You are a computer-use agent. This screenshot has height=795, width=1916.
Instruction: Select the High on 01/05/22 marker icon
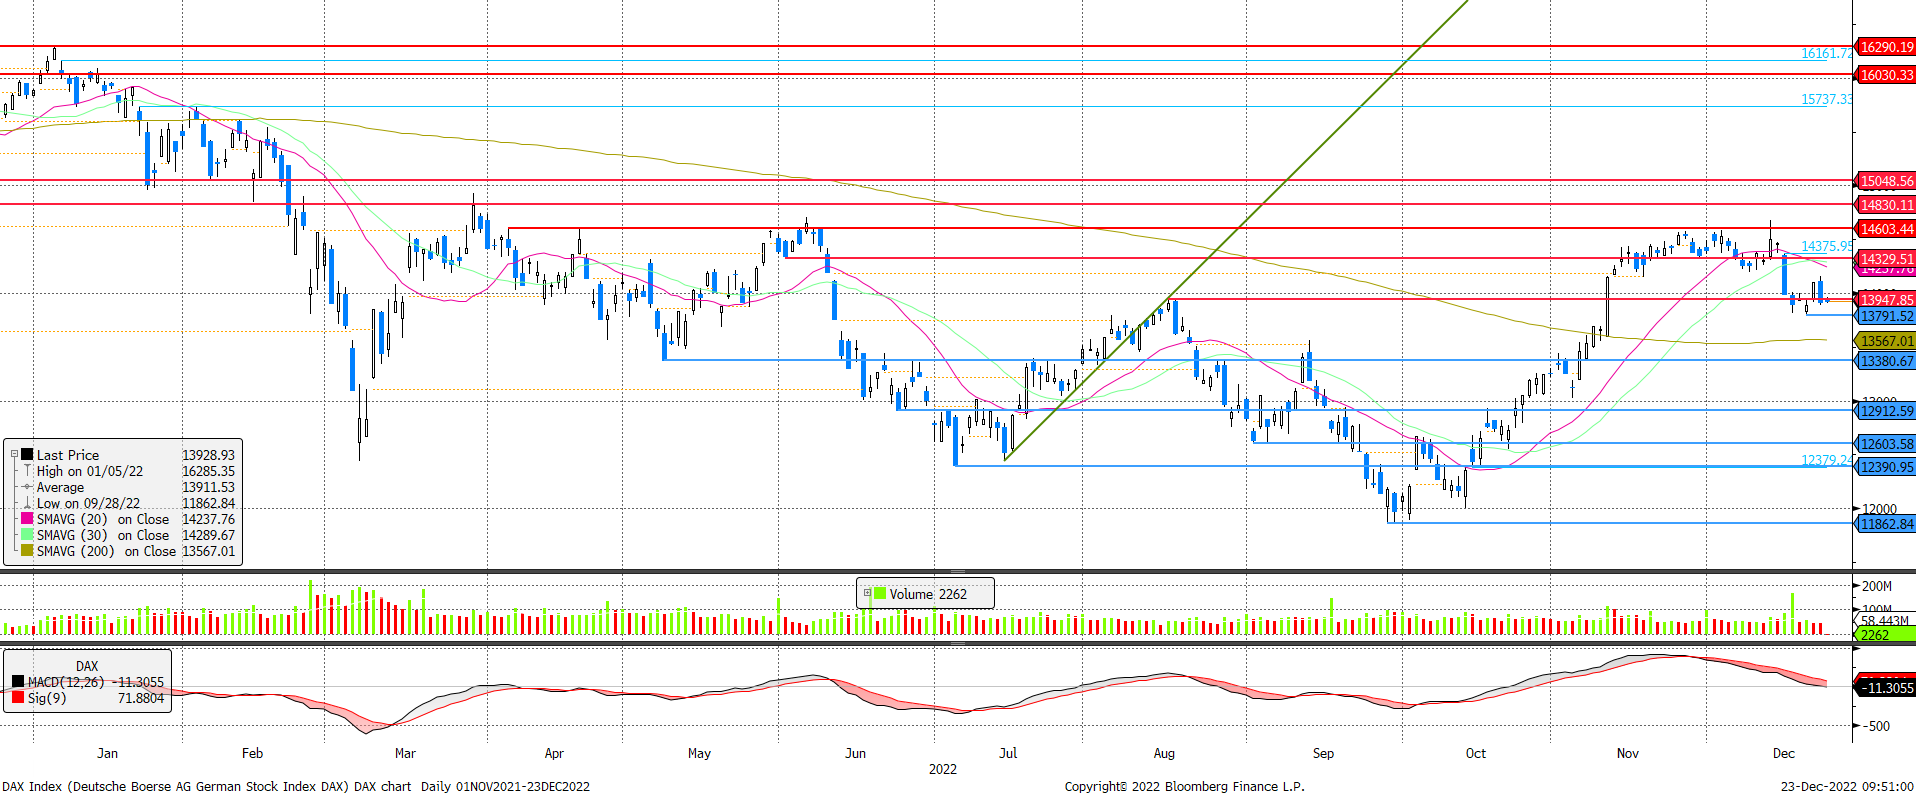(28, 470)
